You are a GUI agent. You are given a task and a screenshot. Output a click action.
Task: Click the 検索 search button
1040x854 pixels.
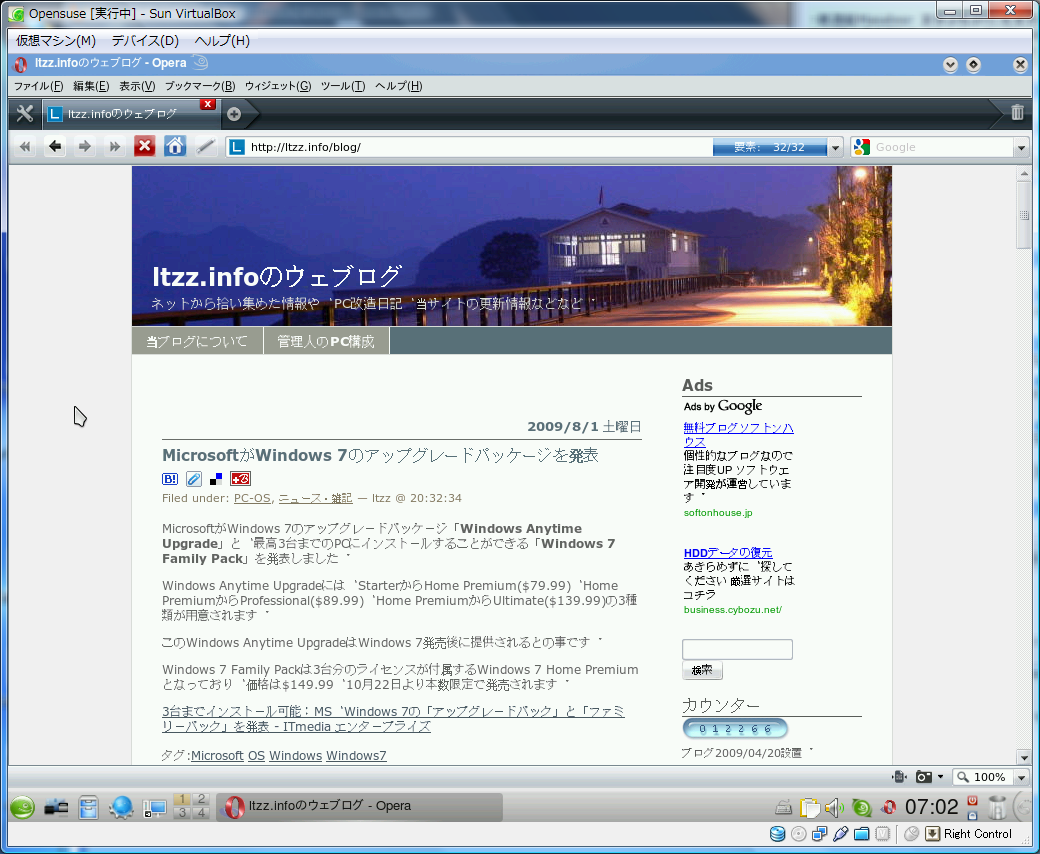[x=702, y=670]
